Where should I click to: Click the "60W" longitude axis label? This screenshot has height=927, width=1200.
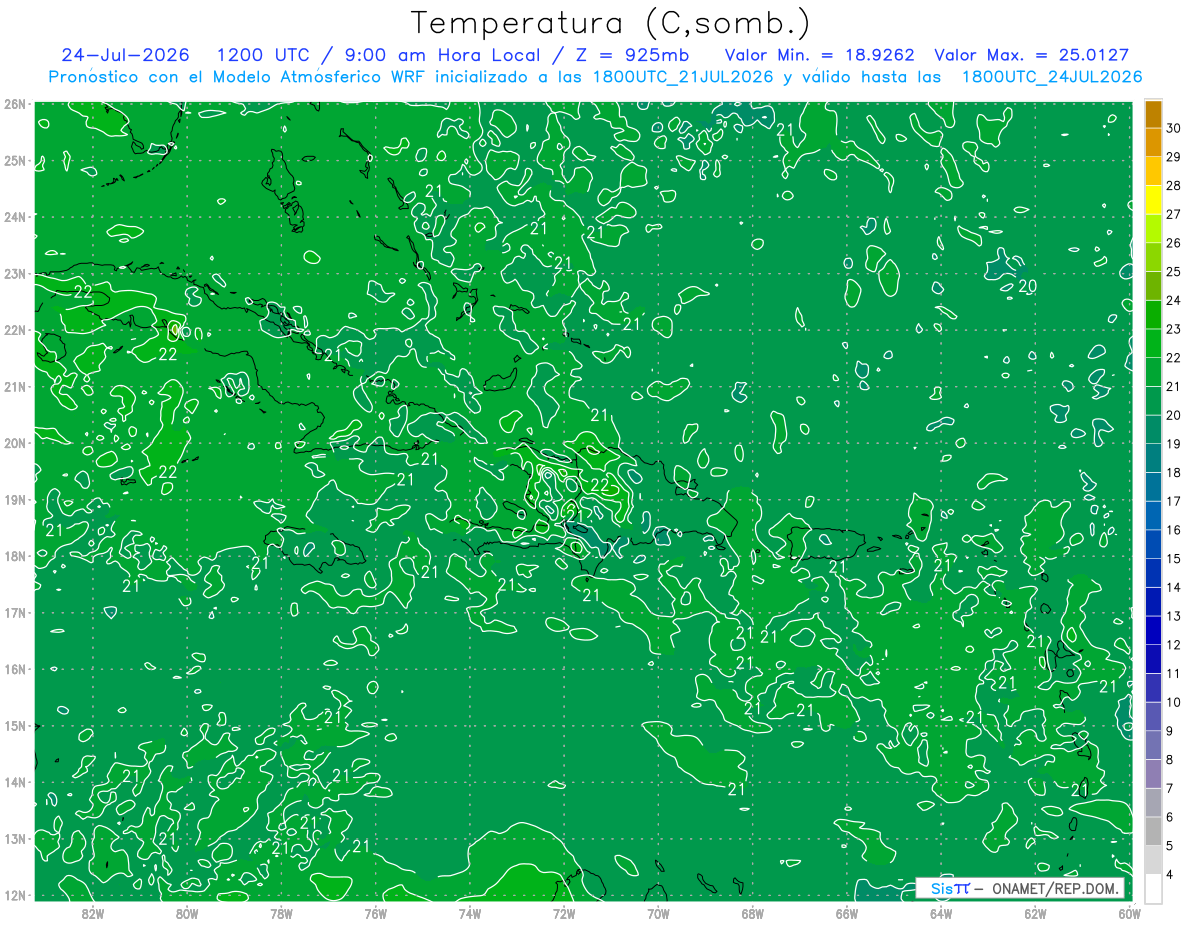pyautogui.click(x=1129, y=913)
